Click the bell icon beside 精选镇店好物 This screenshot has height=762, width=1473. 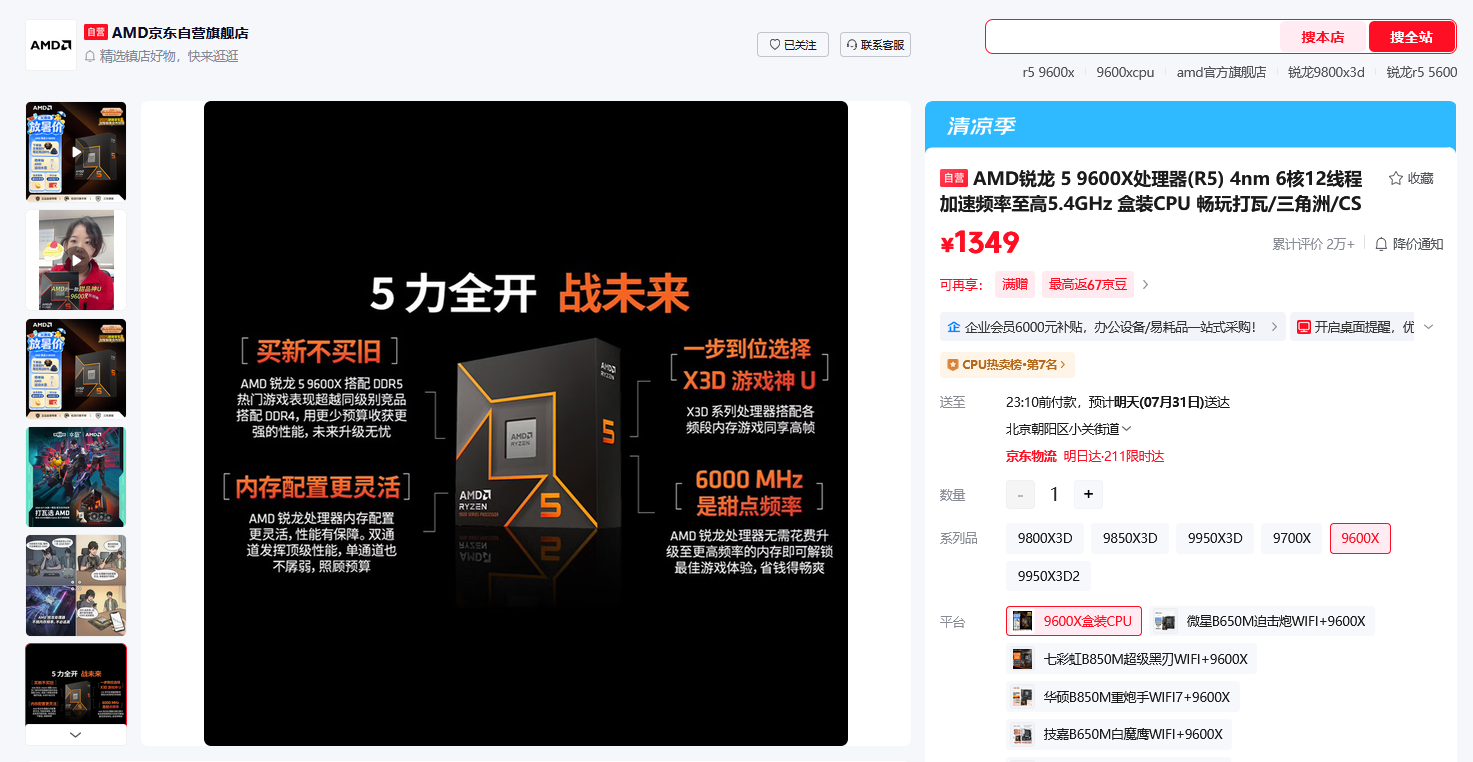[x=90, y=56]
